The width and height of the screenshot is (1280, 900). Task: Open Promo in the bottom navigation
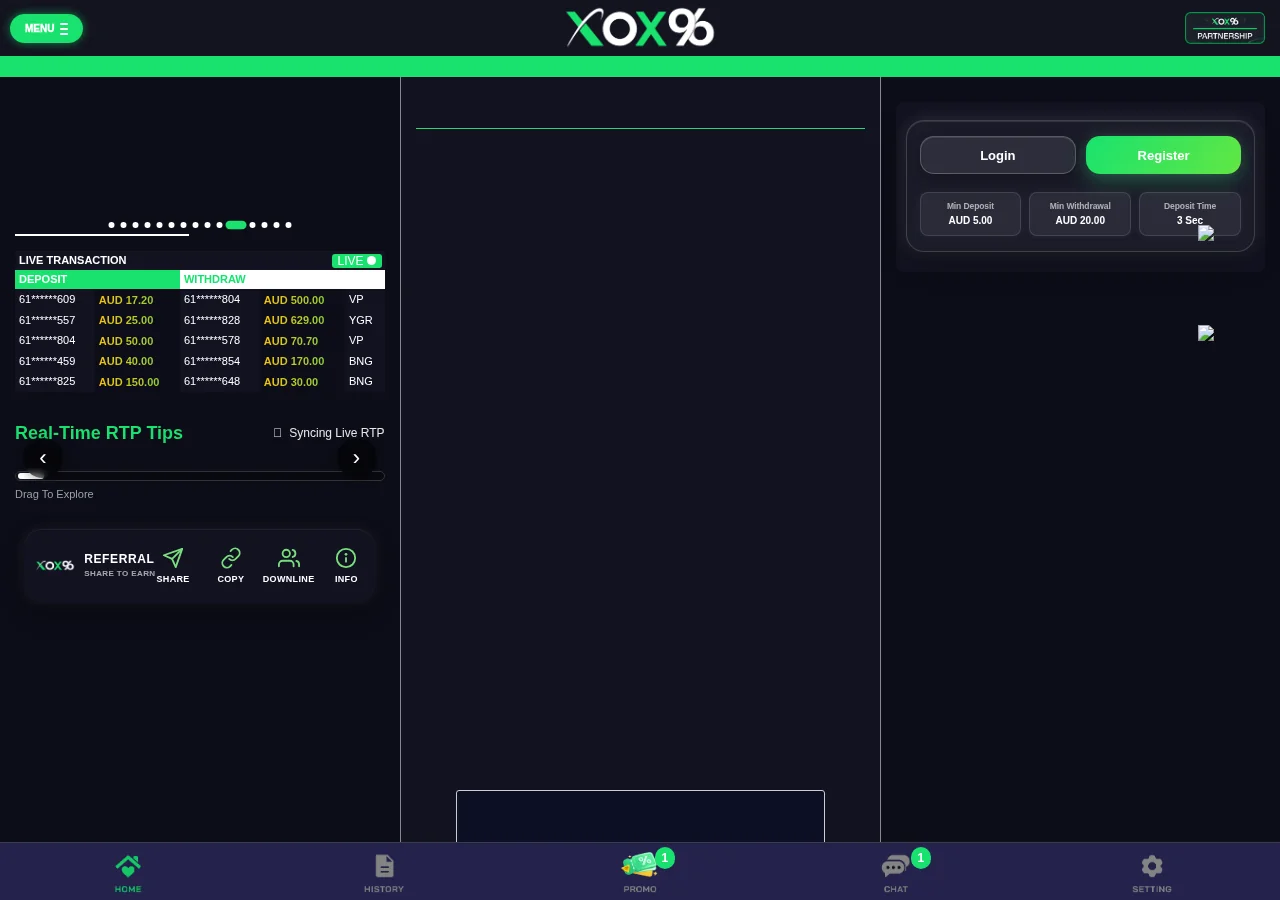tap(640, 872)
